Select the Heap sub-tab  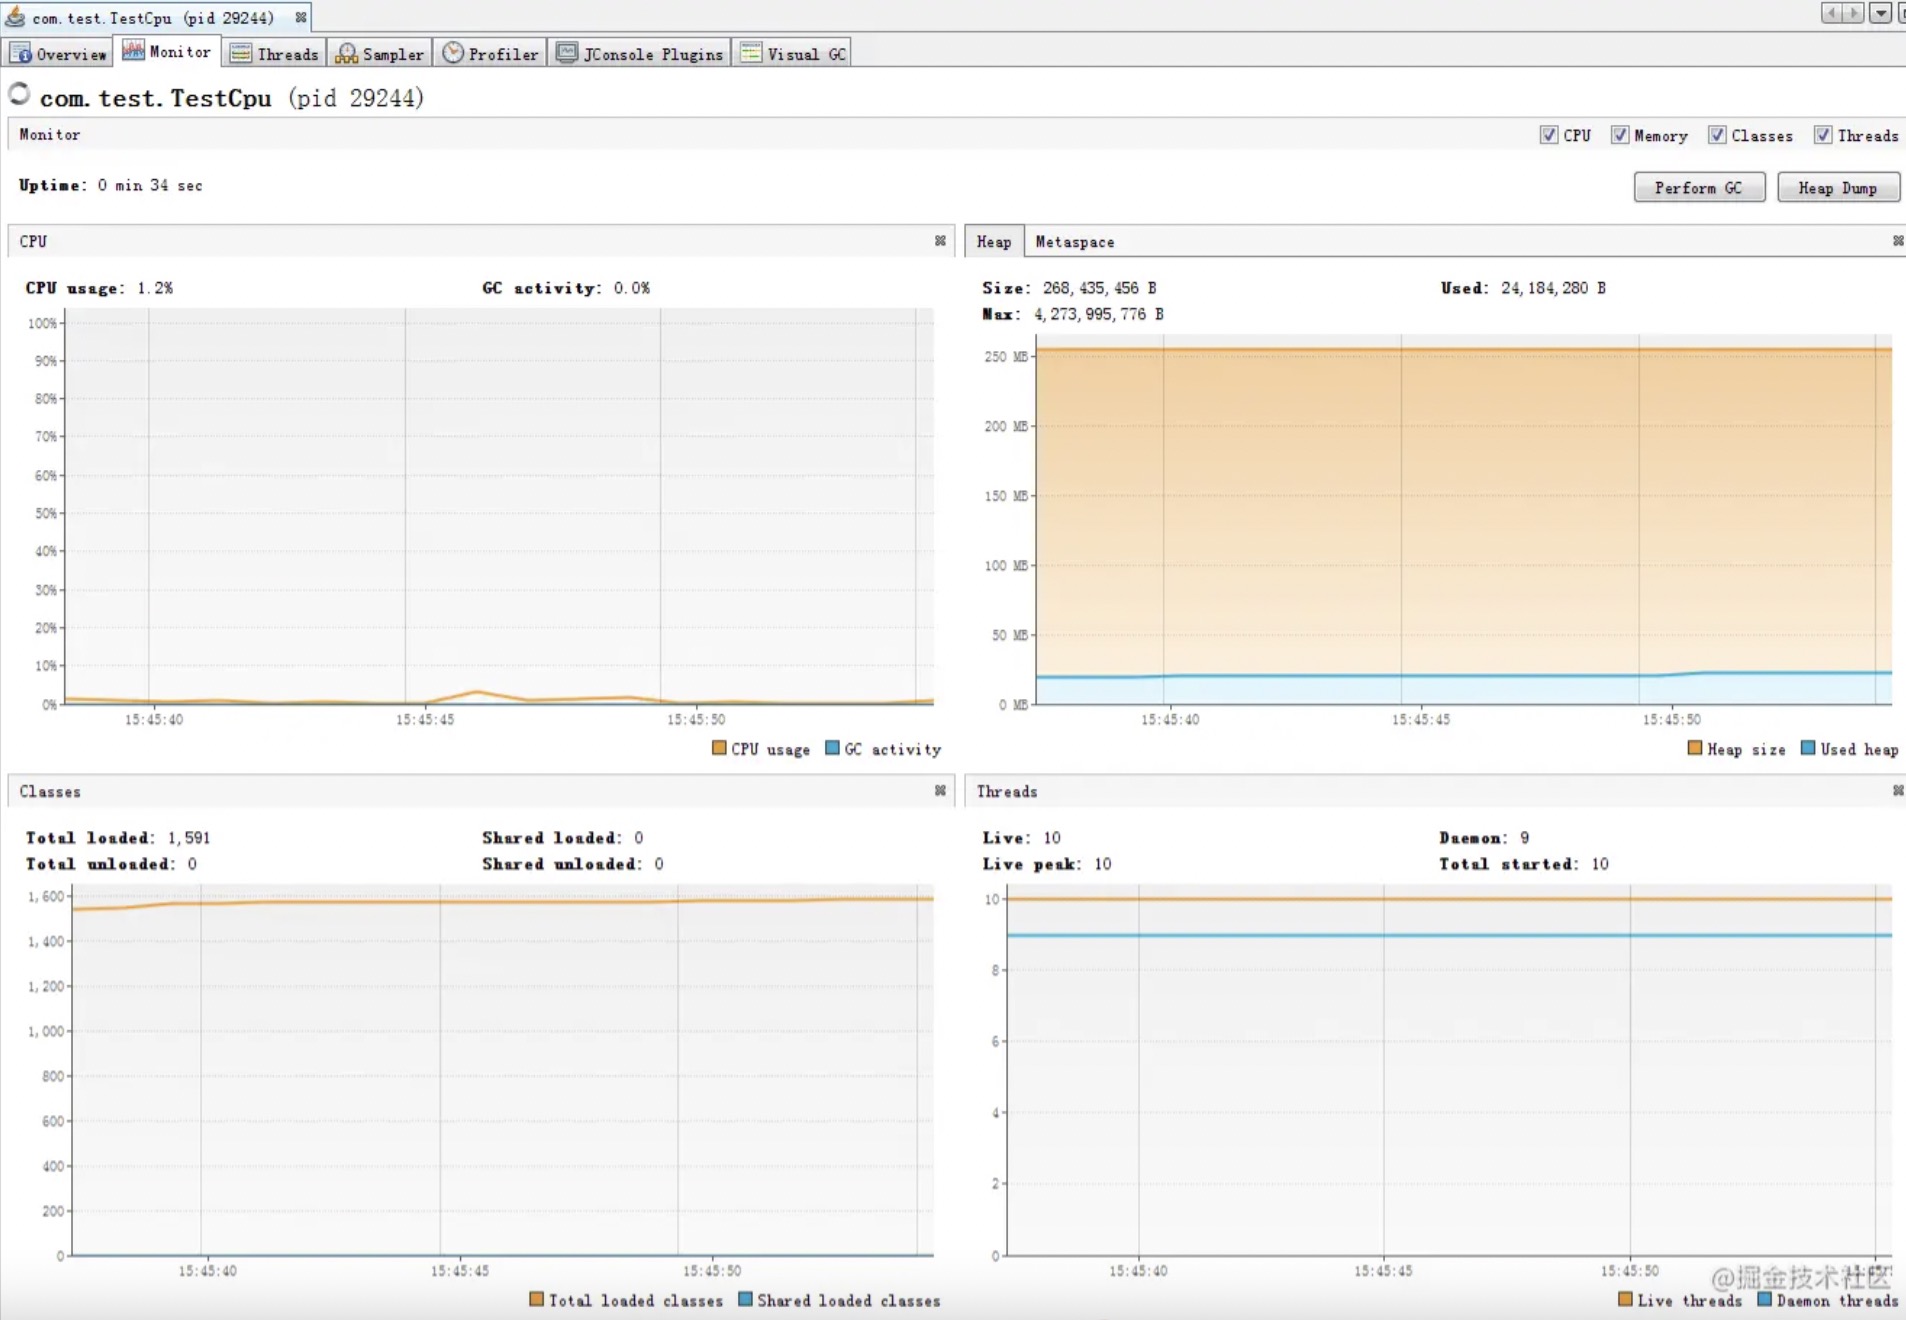coord(994,241)
